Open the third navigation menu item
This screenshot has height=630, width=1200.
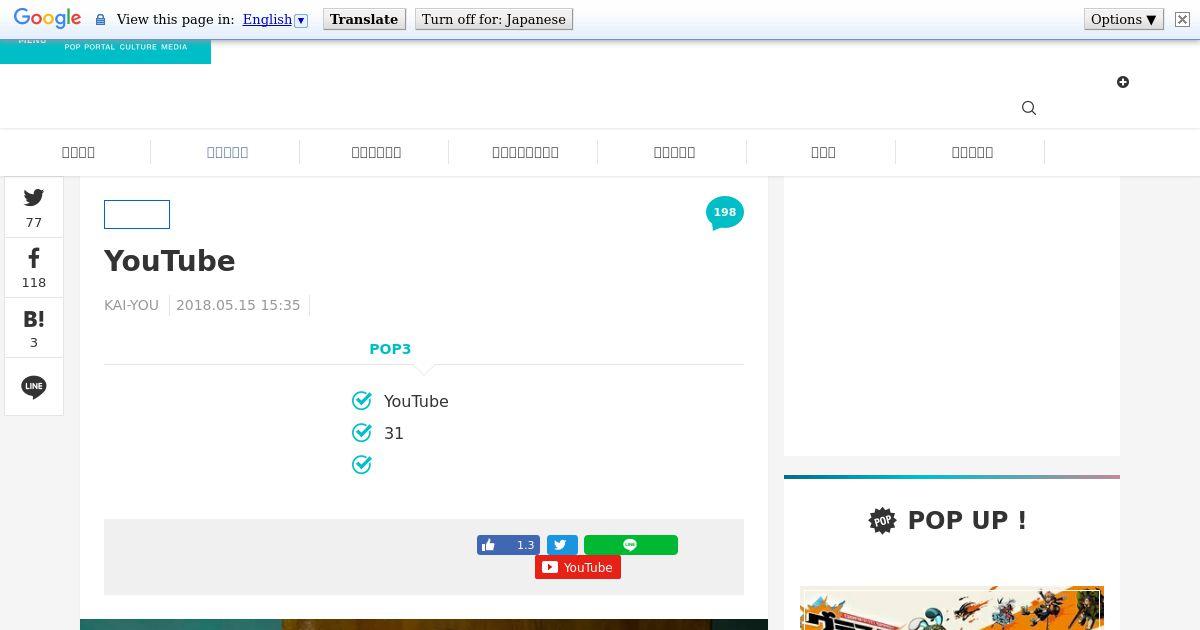[x=376, y=152]
